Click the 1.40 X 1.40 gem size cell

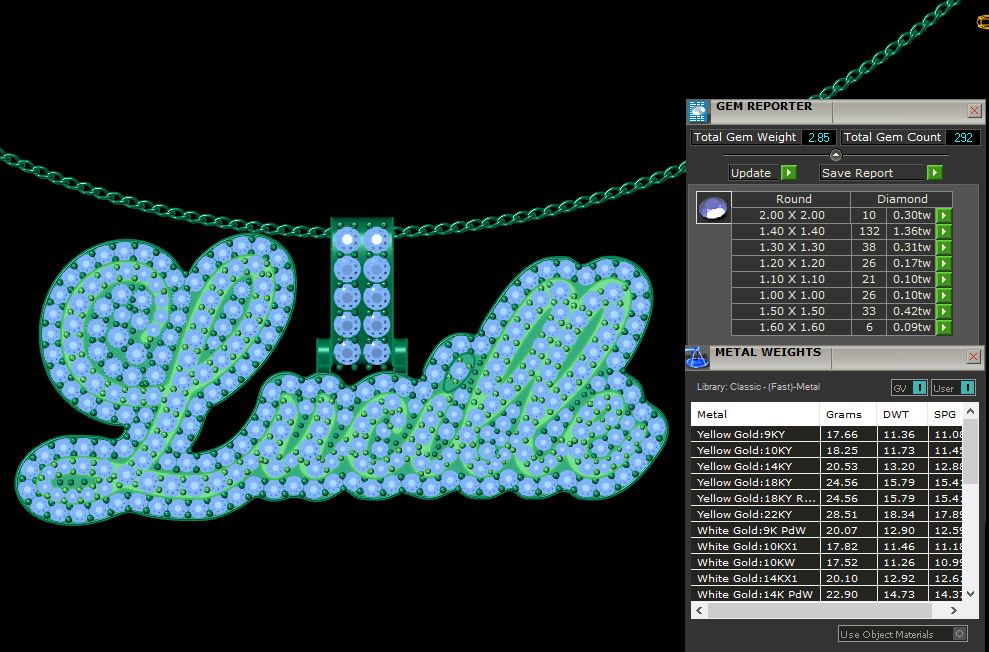click(792, 231)
